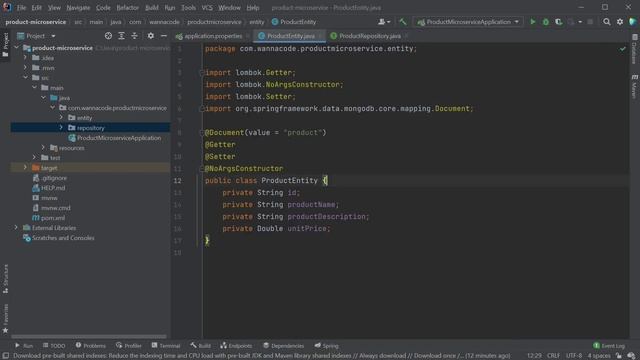The width and height of the screenshot is (640, 360).
Task: Run the application with the green play button
Action: pyautogui.click(x=533, y=22)
